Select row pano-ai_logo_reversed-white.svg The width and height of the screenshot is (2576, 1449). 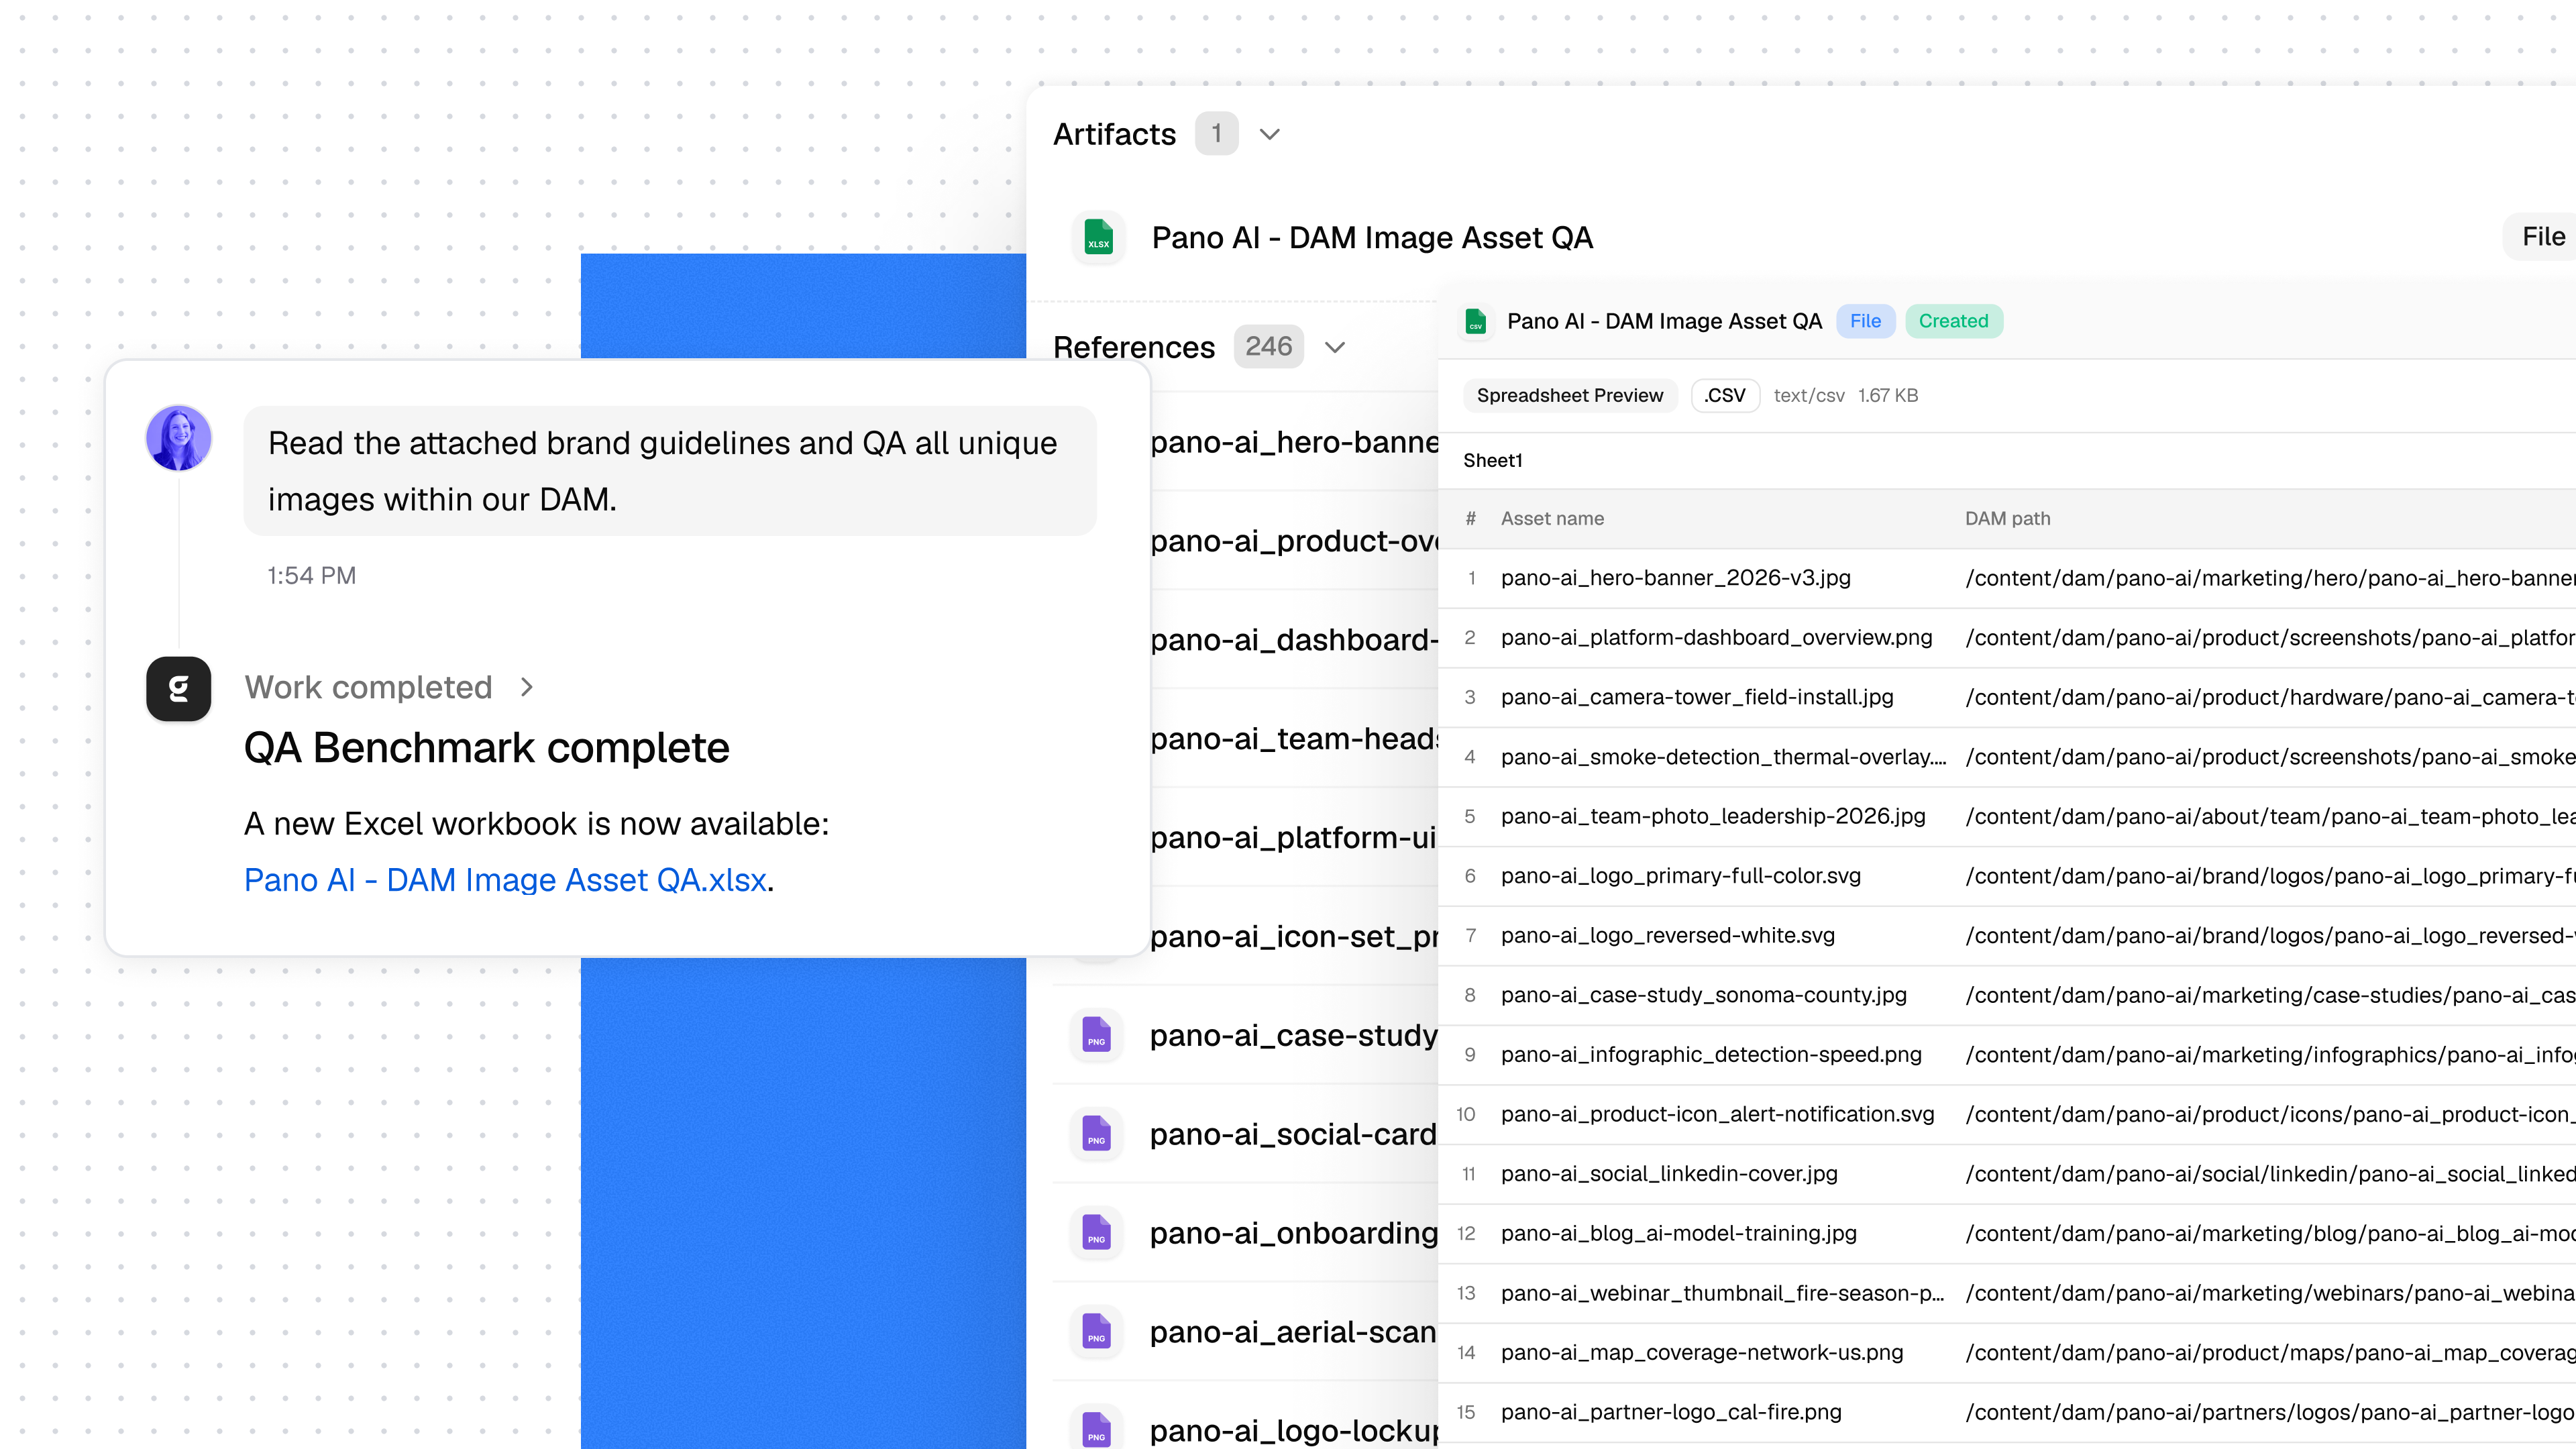pyautogui.click(x=2007, y=936)
